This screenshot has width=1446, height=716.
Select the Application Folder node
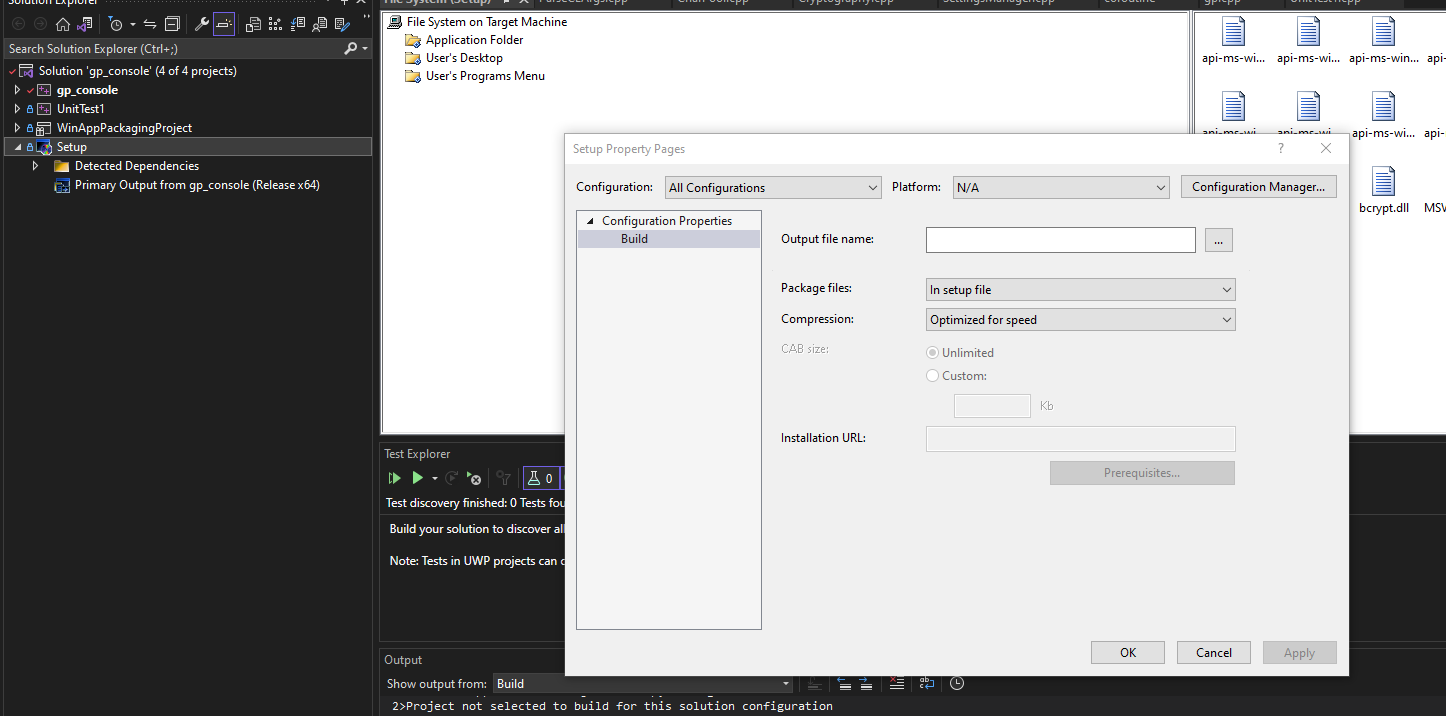[474, 40]
